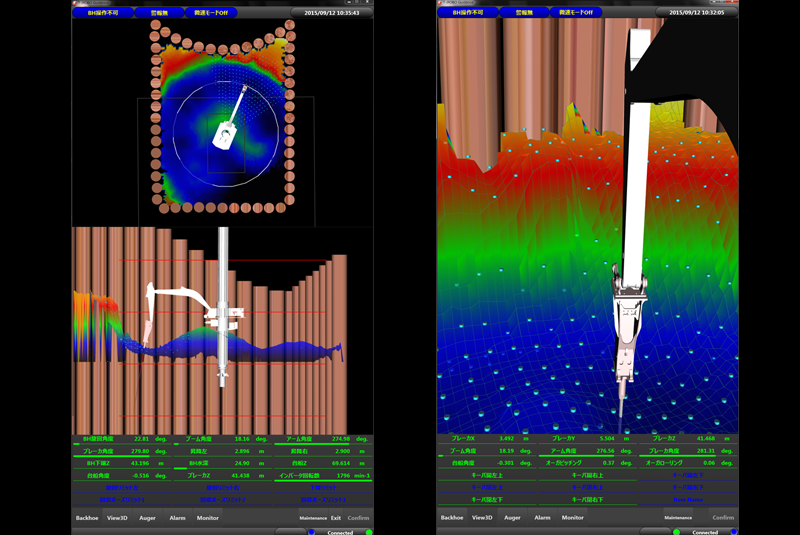Click the Connected status bar in right window
This screenshot has height=535, width=800.
[704, 532]
